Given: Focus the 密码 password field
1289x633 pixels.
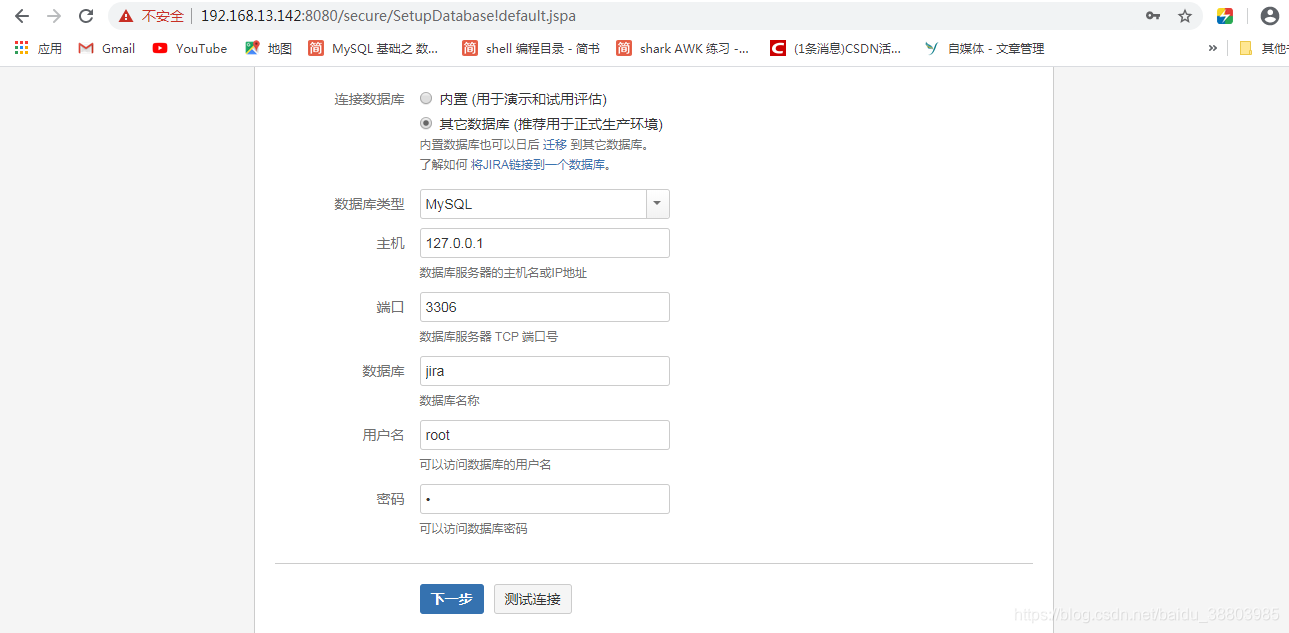Looking at the screenshot, I should [x=545, y=499].
